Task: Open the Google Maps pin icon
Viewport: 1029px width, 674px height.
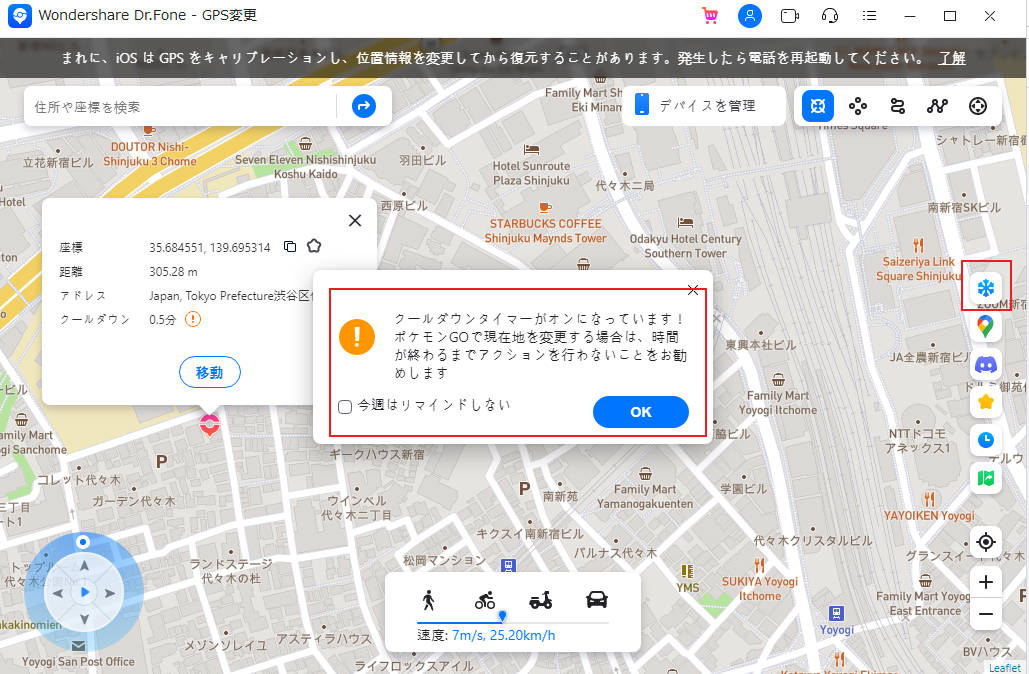Action: 986,326
